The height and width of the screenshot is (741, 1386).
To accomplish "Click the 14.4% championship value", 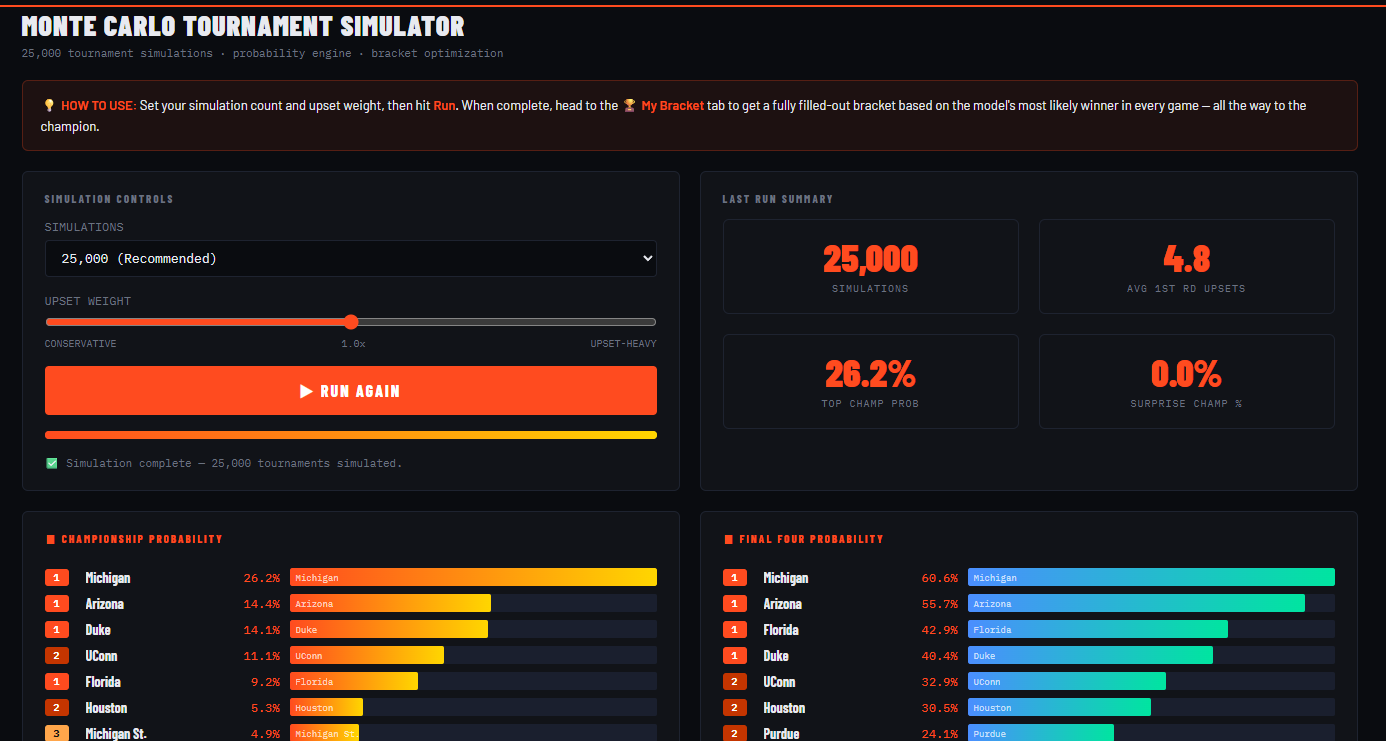I will coord(261,604).
